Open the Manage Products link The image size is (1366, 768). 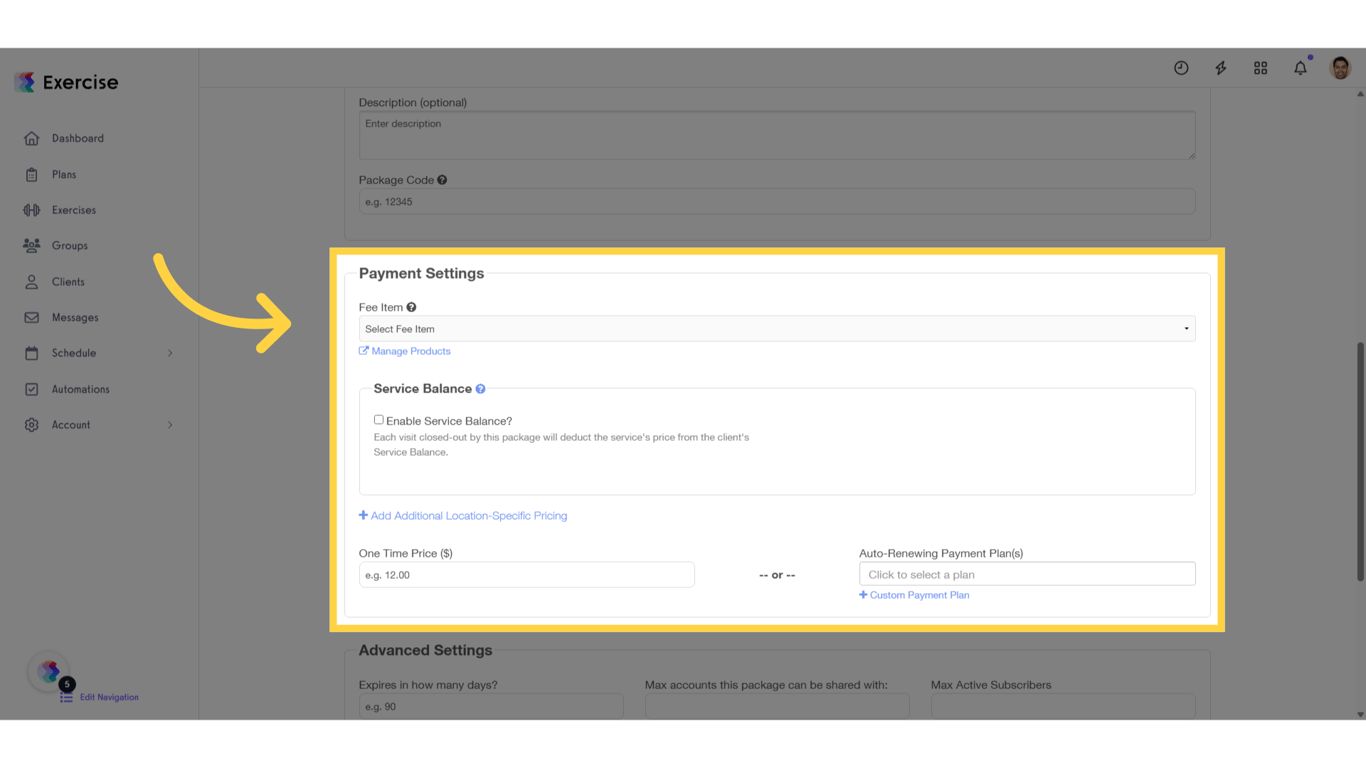405,351
